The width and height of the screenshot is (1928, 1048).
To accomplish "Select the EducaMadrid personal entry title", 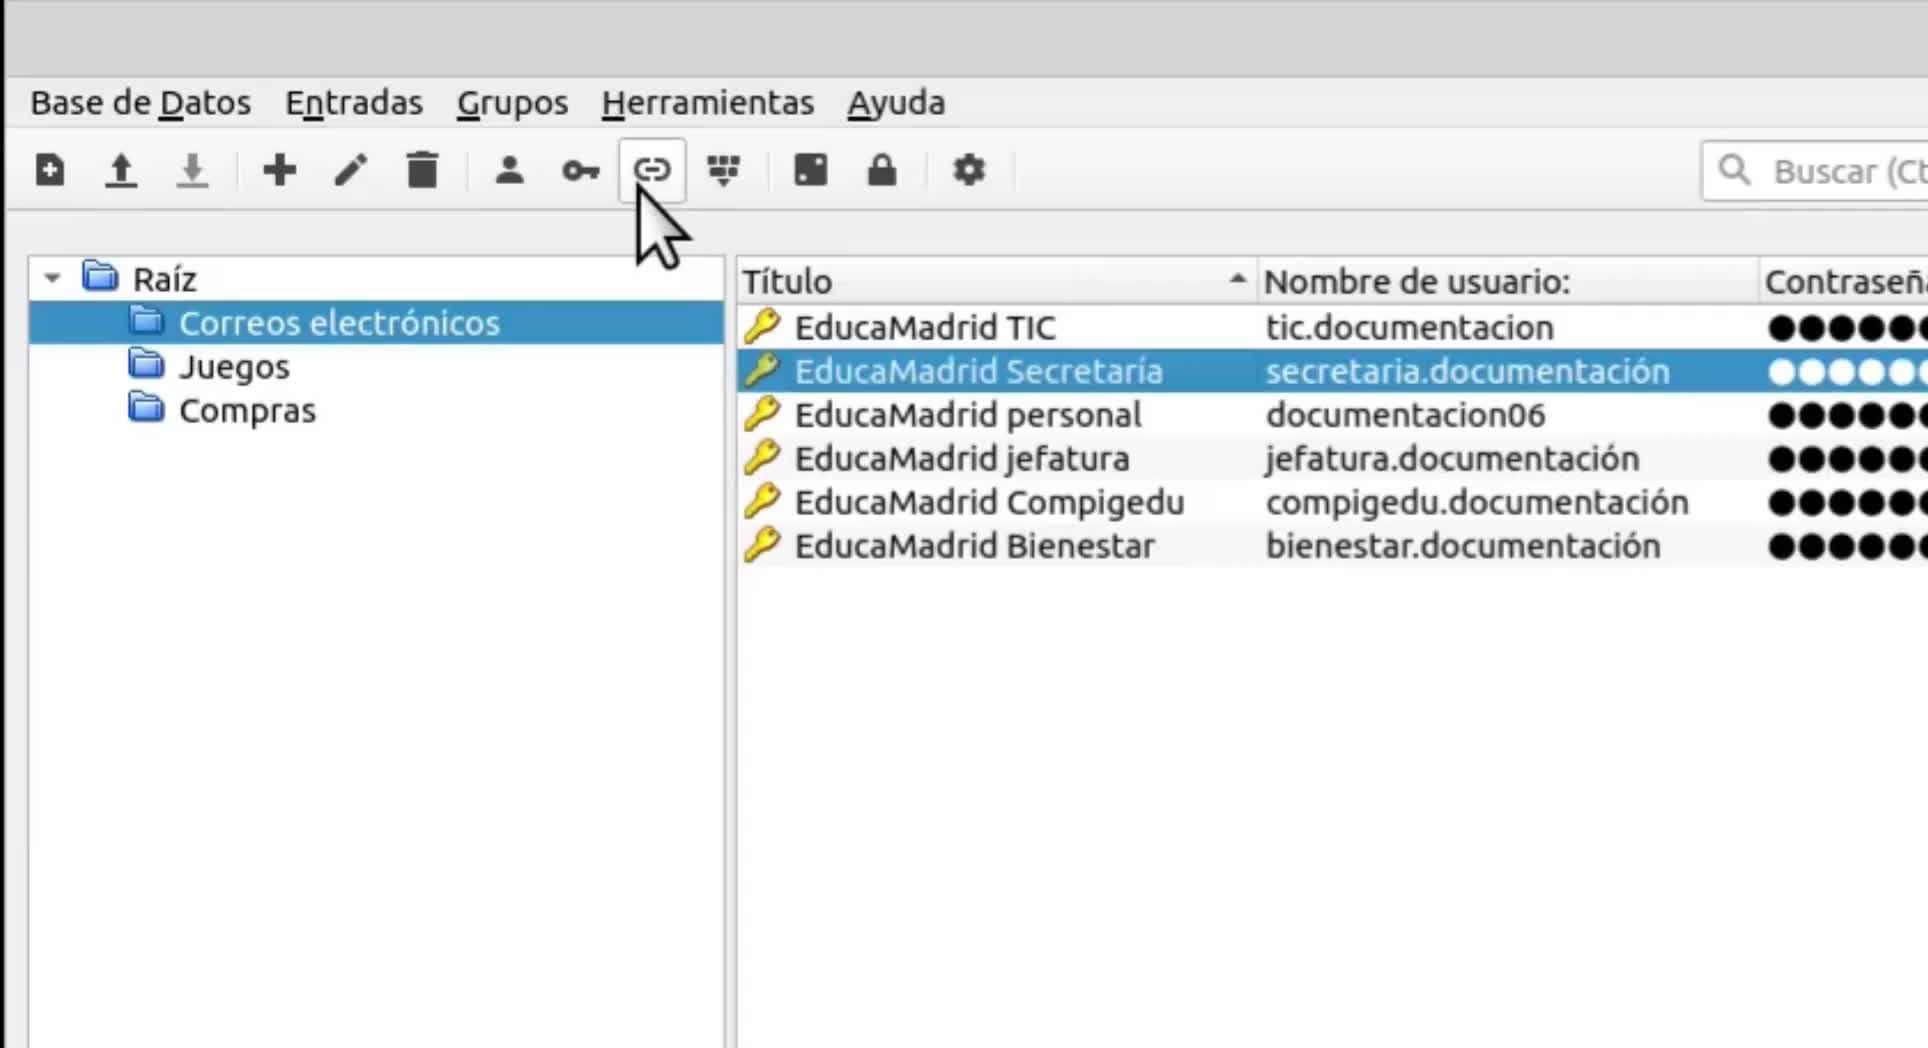I will tap(967, 415).
